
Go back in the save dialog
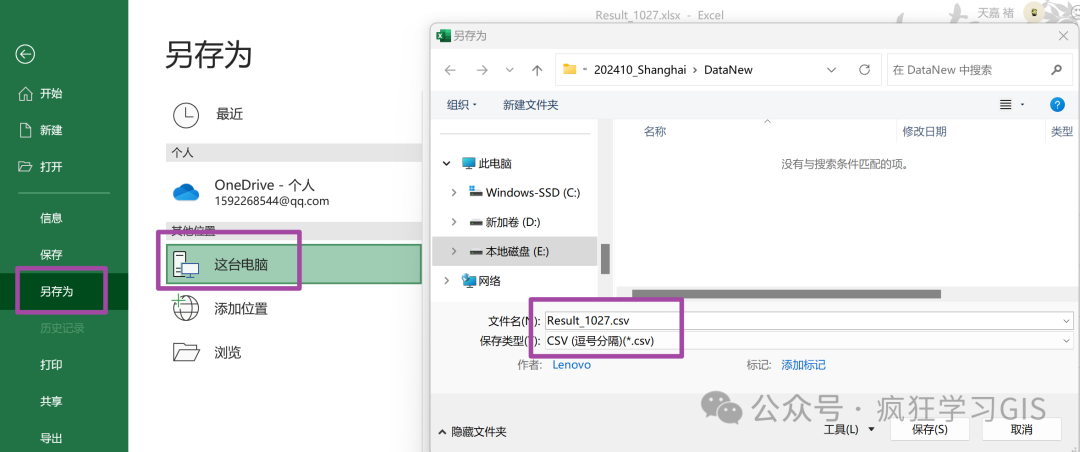click(x=450, y=70)
